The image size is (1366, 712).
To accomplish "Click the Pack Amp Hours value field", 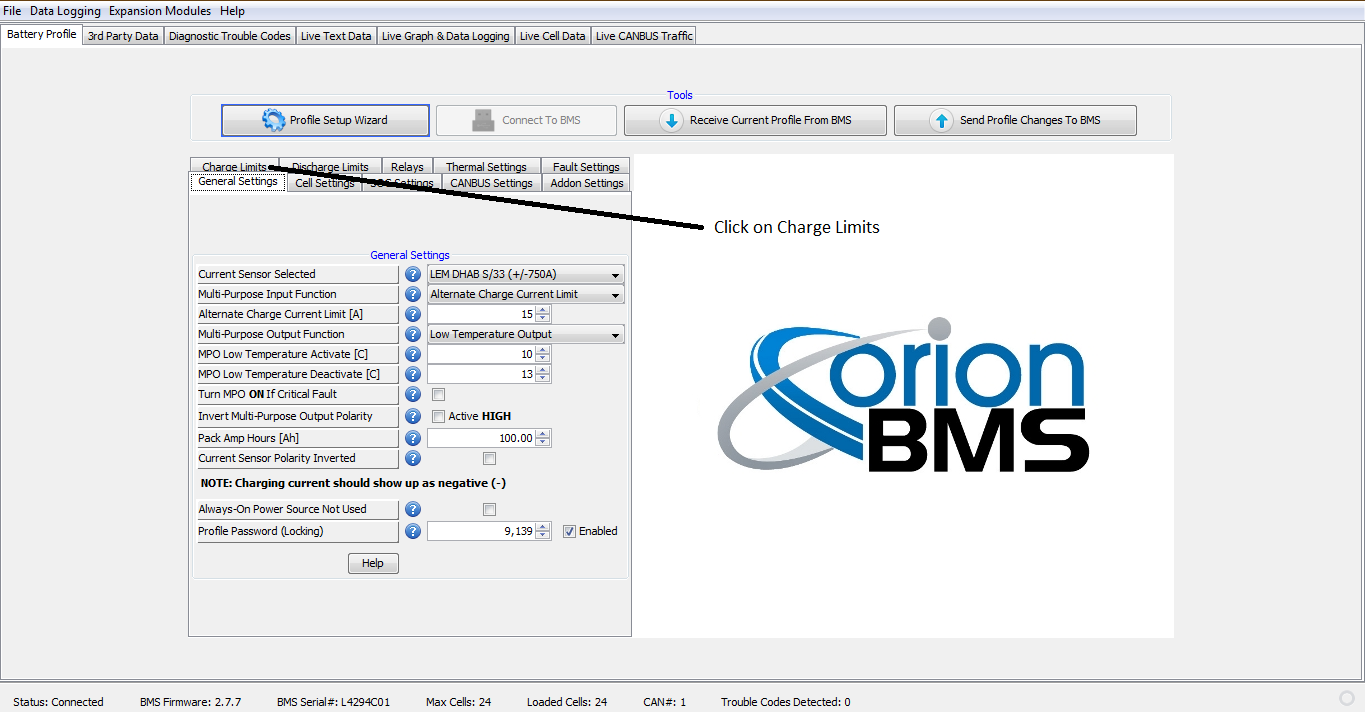I will 481,438.
